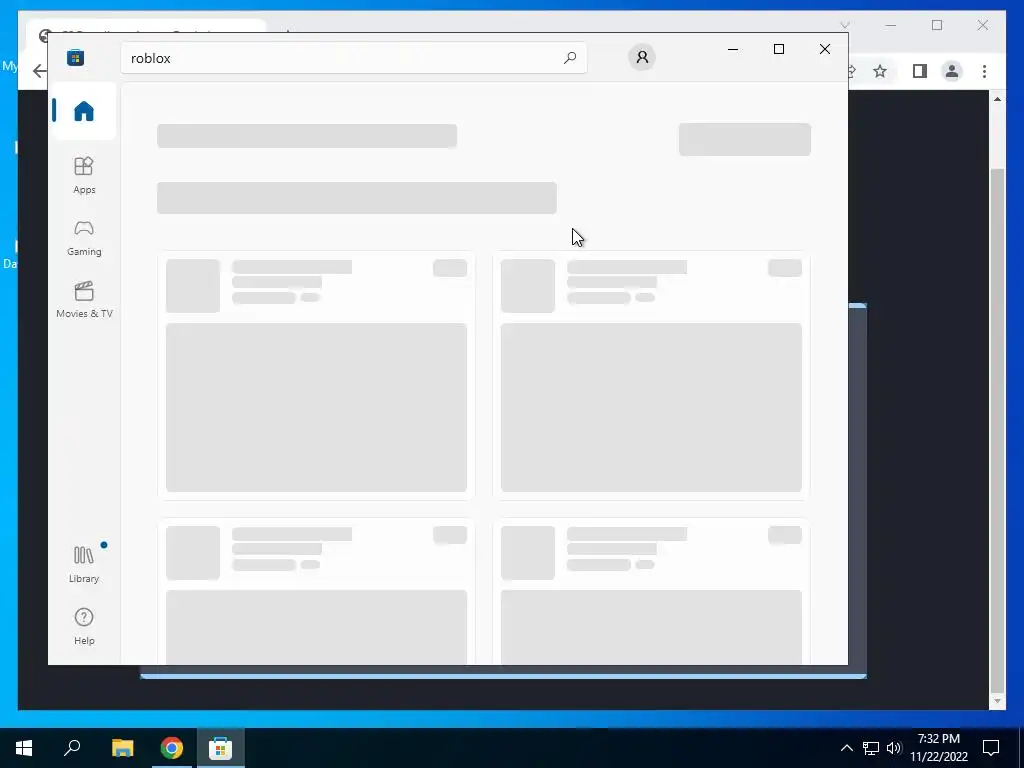The image size is (1024, 768).
Task: Close the Microsoft Store window
Action: (825, 49)
